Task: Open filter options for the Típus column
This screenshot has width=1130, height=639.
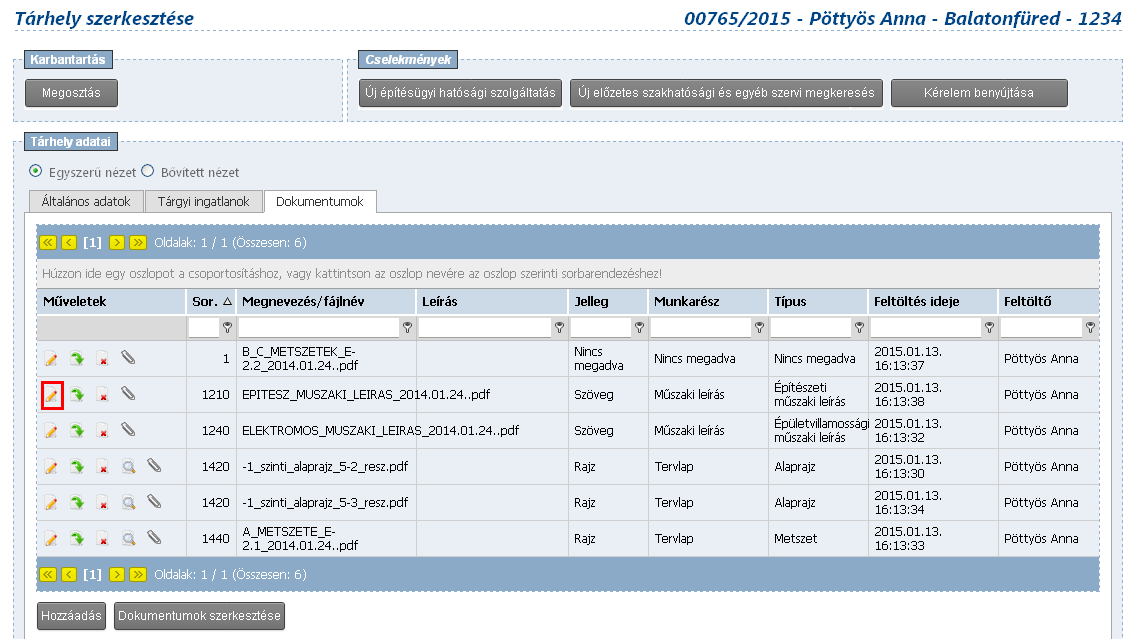Action: click(x=859, y=328)
